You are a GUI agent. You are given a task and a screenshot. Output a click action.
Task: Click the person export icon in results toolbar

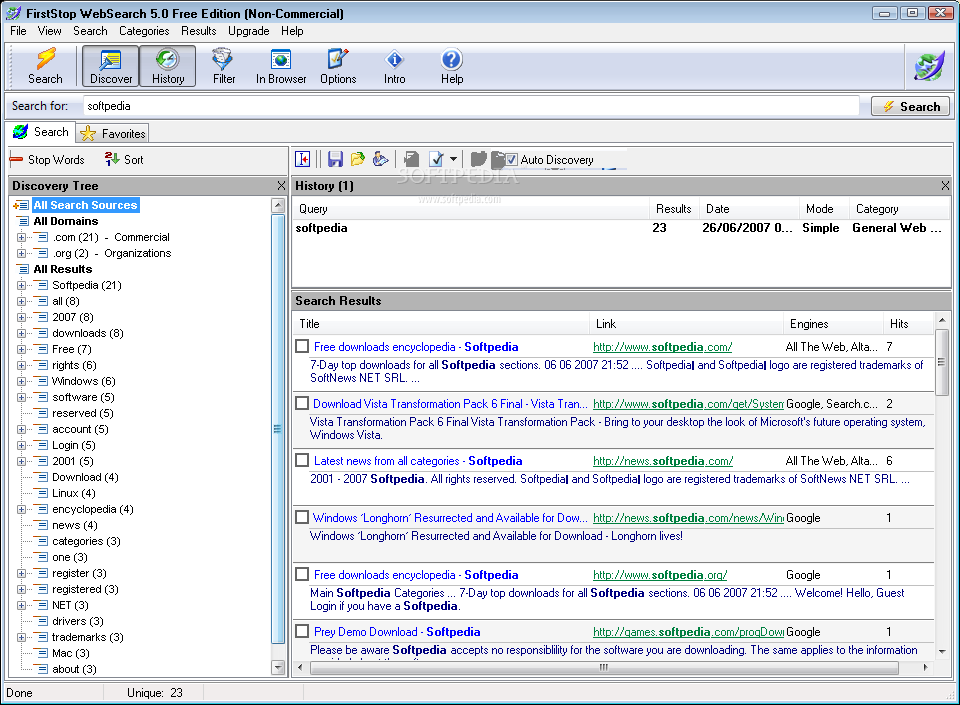coord(380,159)
